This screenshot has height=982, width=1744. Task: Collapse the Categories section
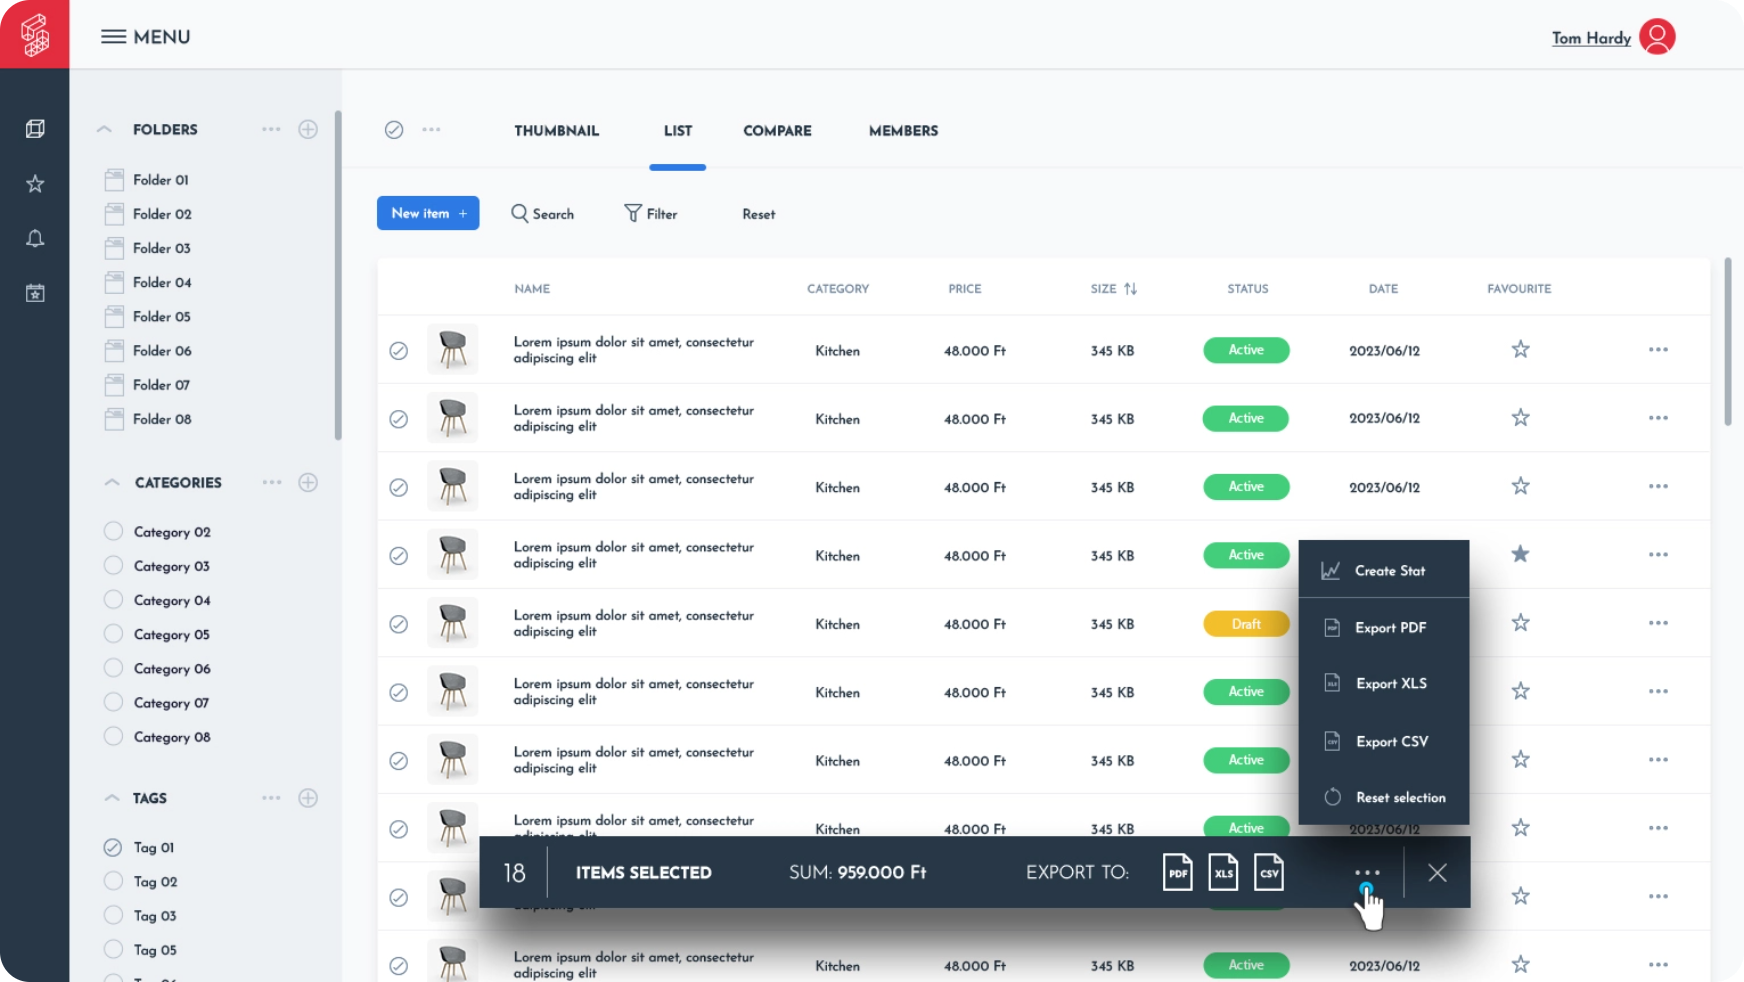tap(112, 482)
